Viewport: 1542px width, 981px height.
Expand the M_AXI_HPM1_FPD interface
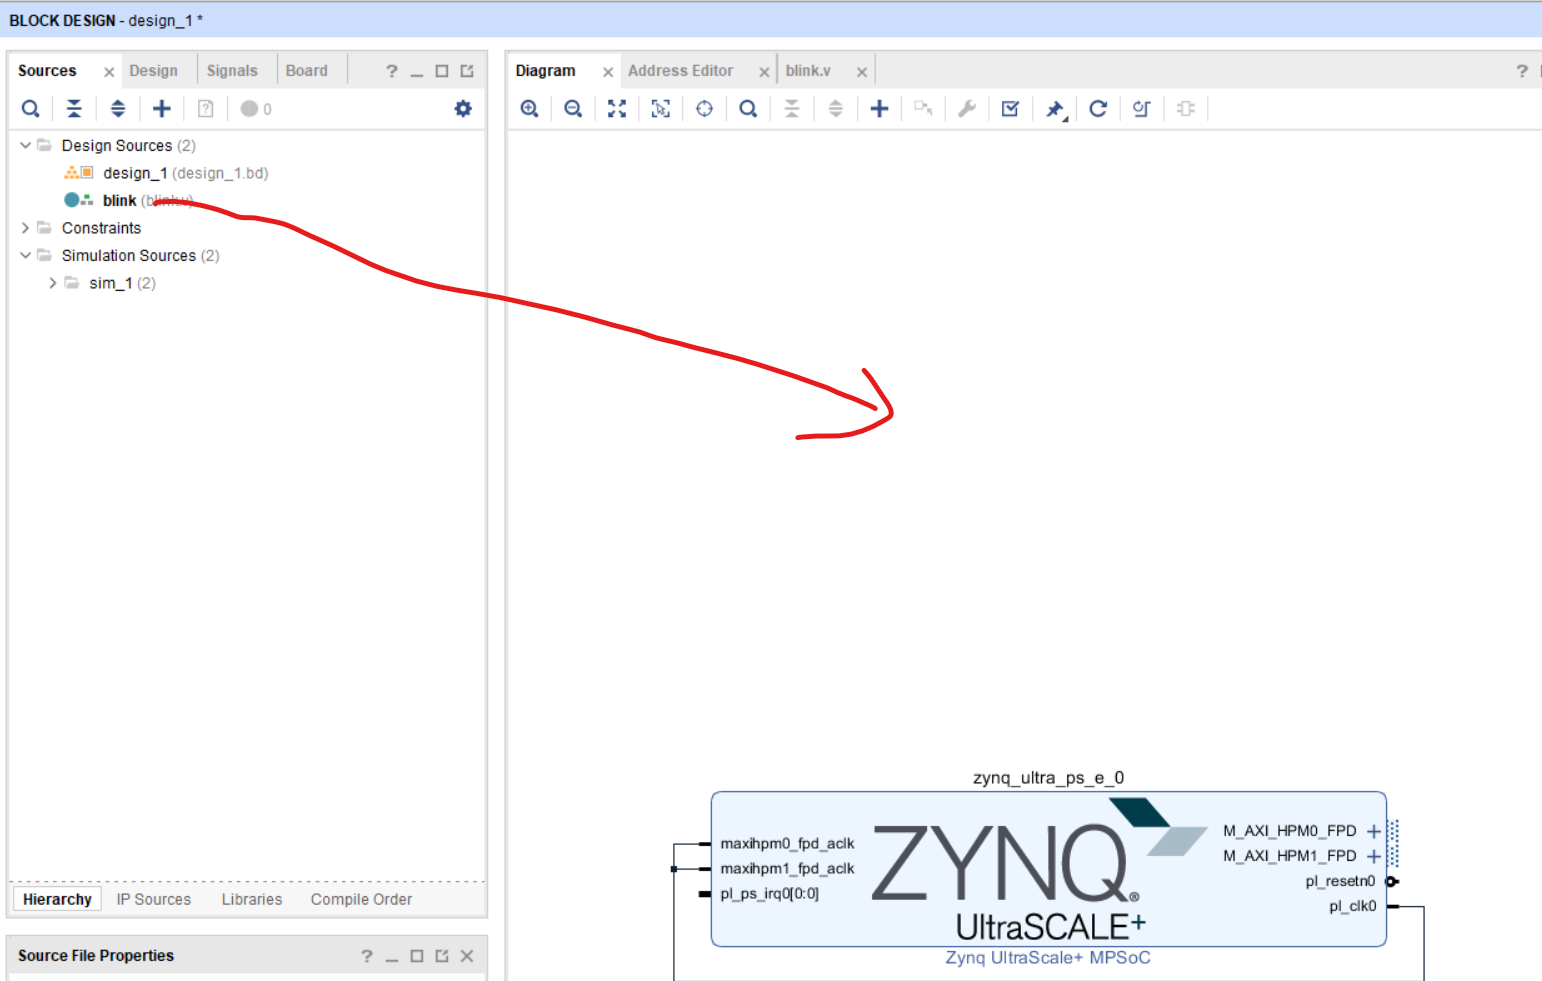click(1373, 856)
